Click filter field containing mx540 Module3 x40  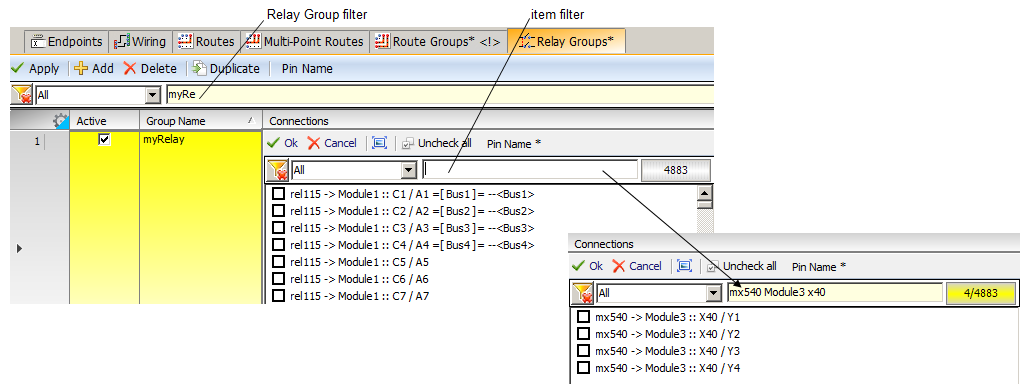pos(835,293)
